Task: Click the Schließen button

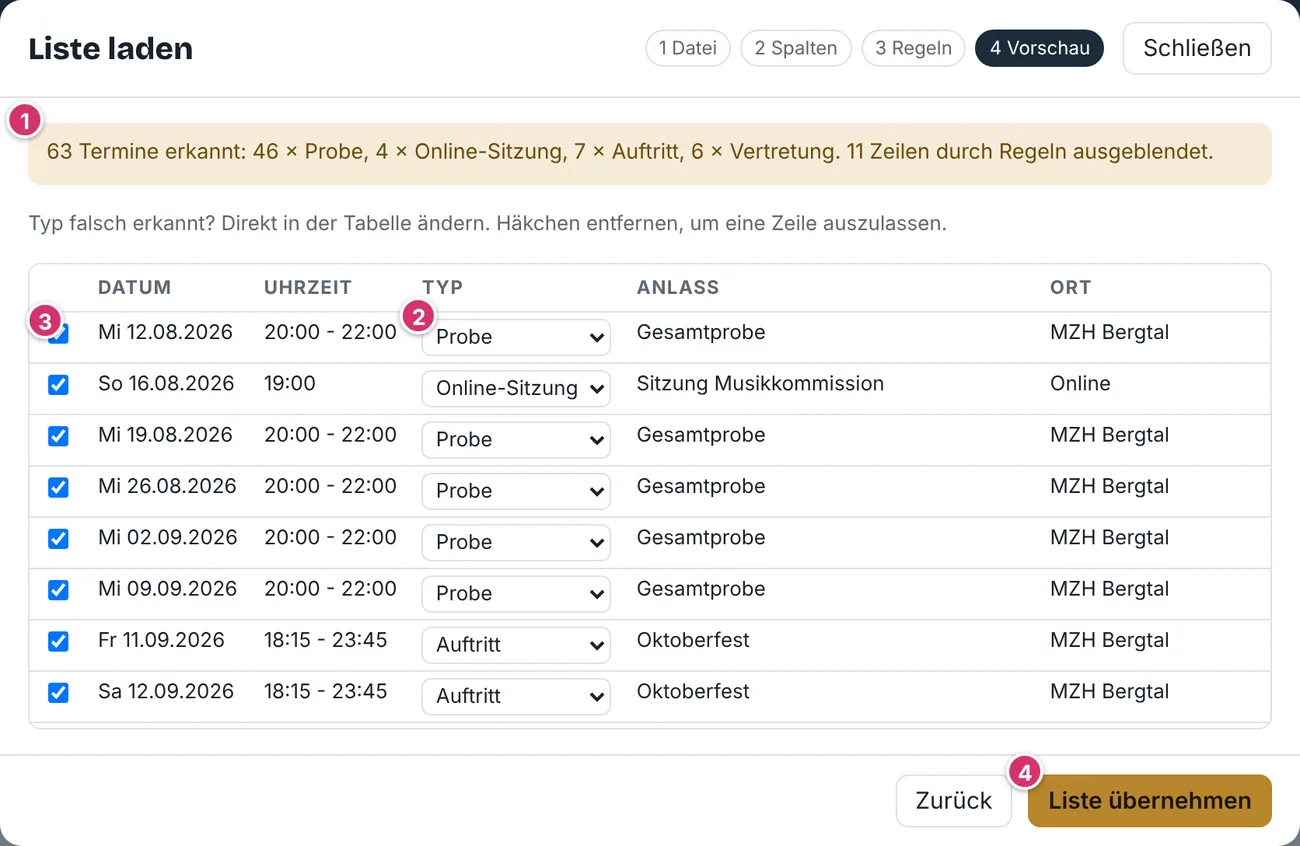Action: [x=1197, y=48]
